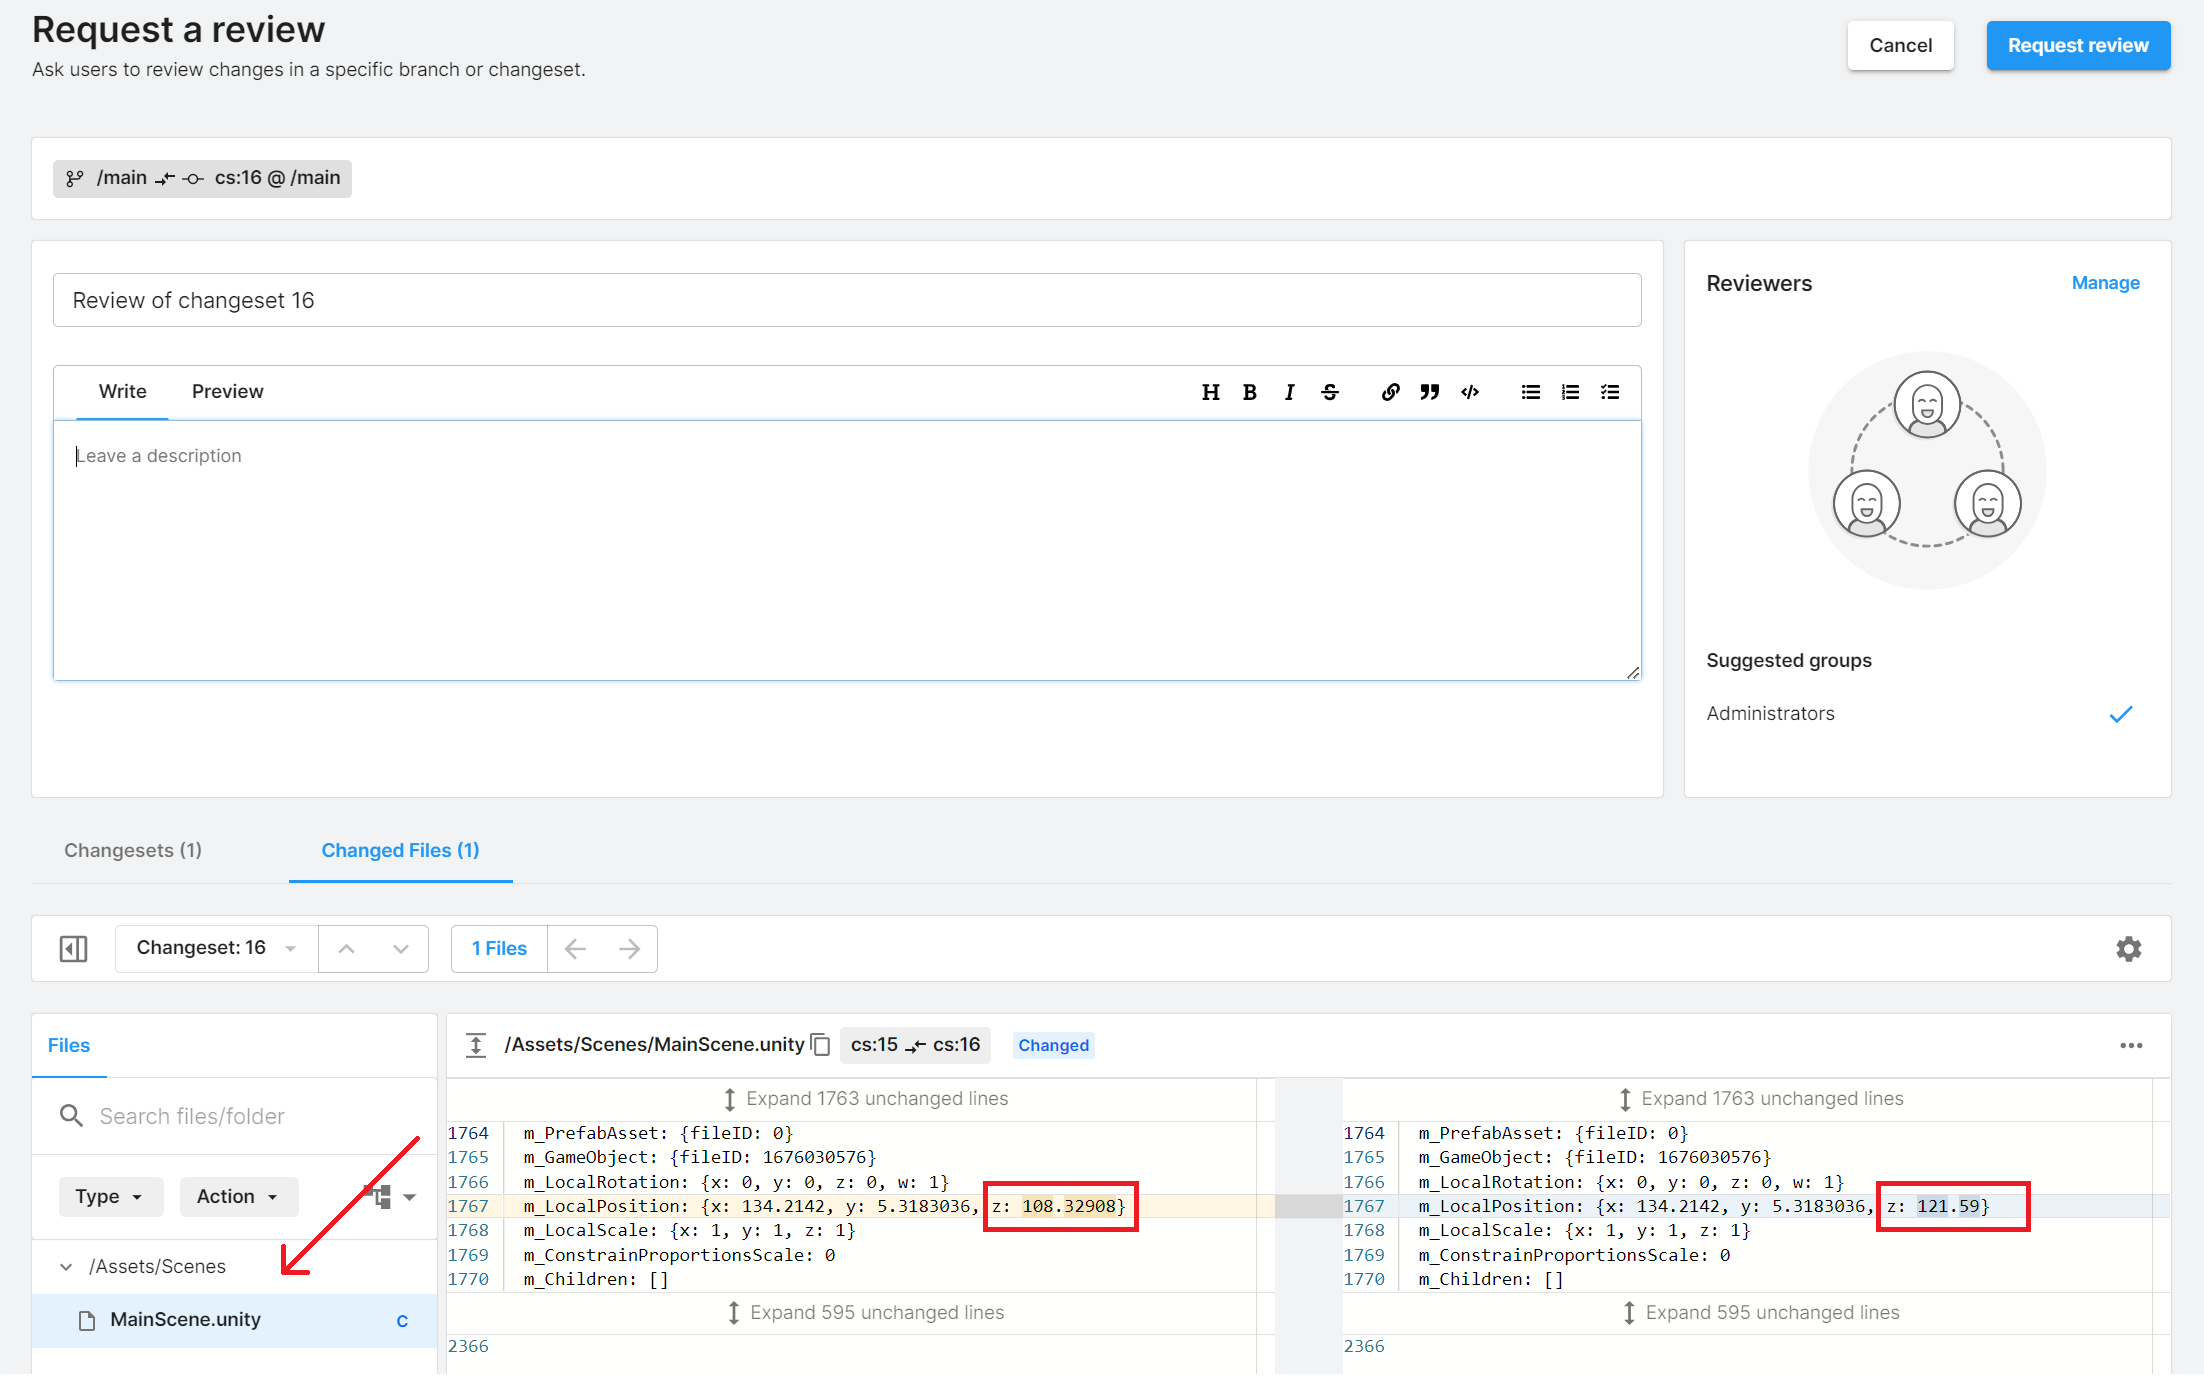2204x1378 pixels.
Task: Click the Manage reviewers link
Action: pyautogui.click(x=2105, y=283)
